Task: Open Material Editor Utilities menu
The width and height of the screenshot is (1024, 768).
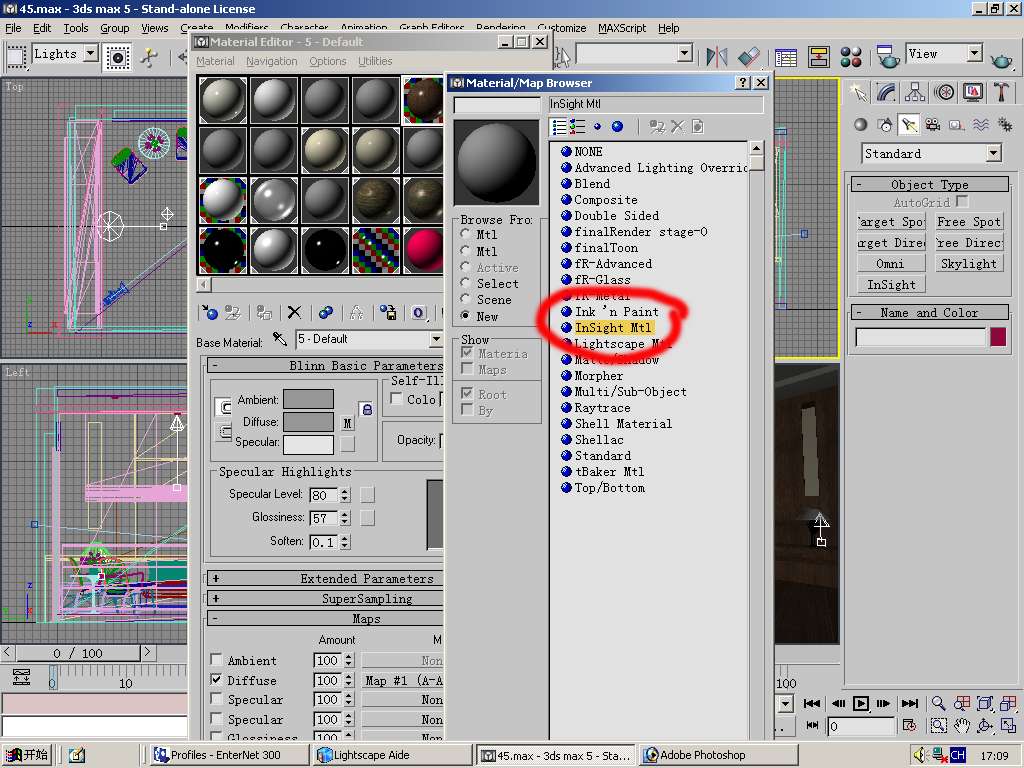Action: pos(375,61)
